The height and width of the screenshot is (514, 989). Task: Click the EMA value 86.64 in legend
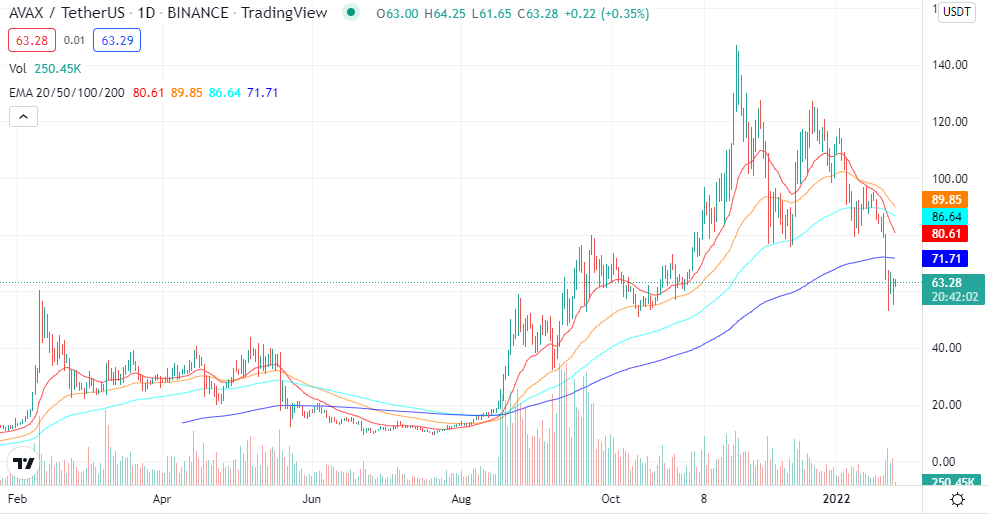225,93
